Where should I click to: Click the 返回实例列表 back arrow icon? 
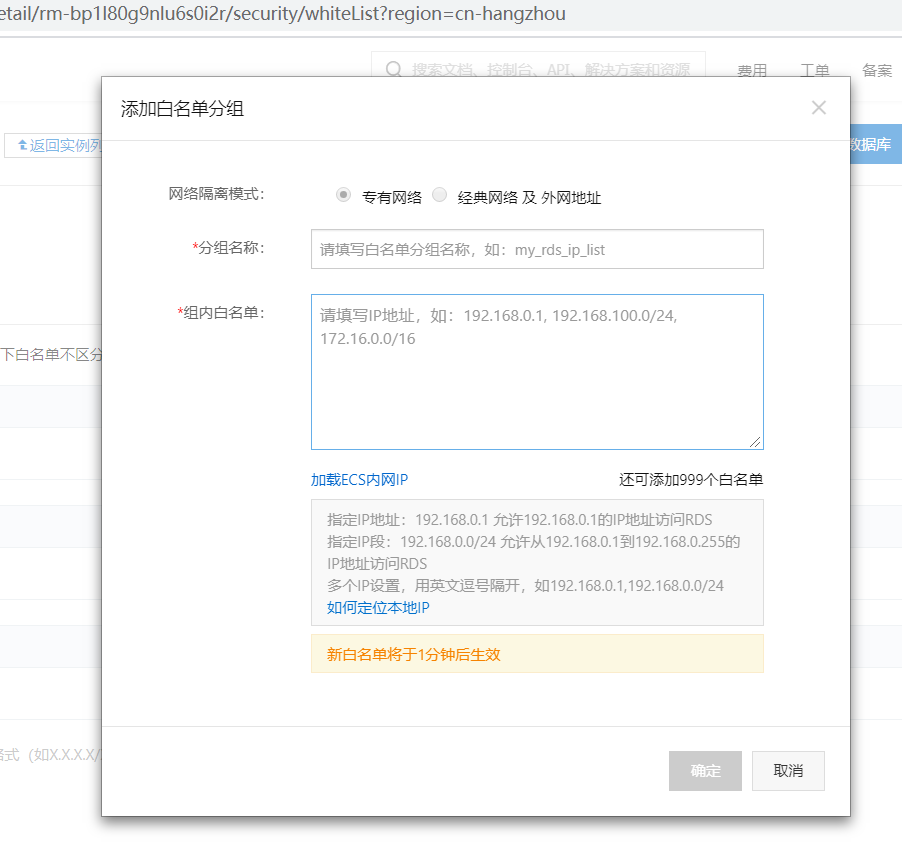[x=23, y=146]
